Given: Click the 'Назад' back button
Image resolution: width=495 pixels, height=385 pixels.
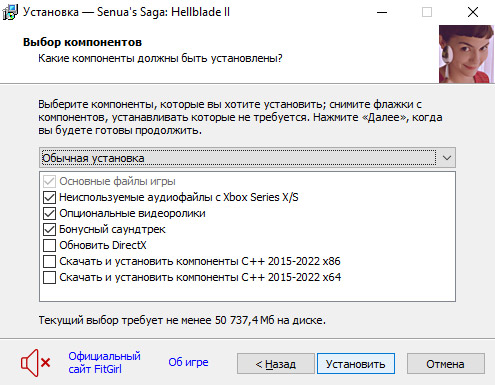Looking at the screenshot, I should [x=276, y=364].
